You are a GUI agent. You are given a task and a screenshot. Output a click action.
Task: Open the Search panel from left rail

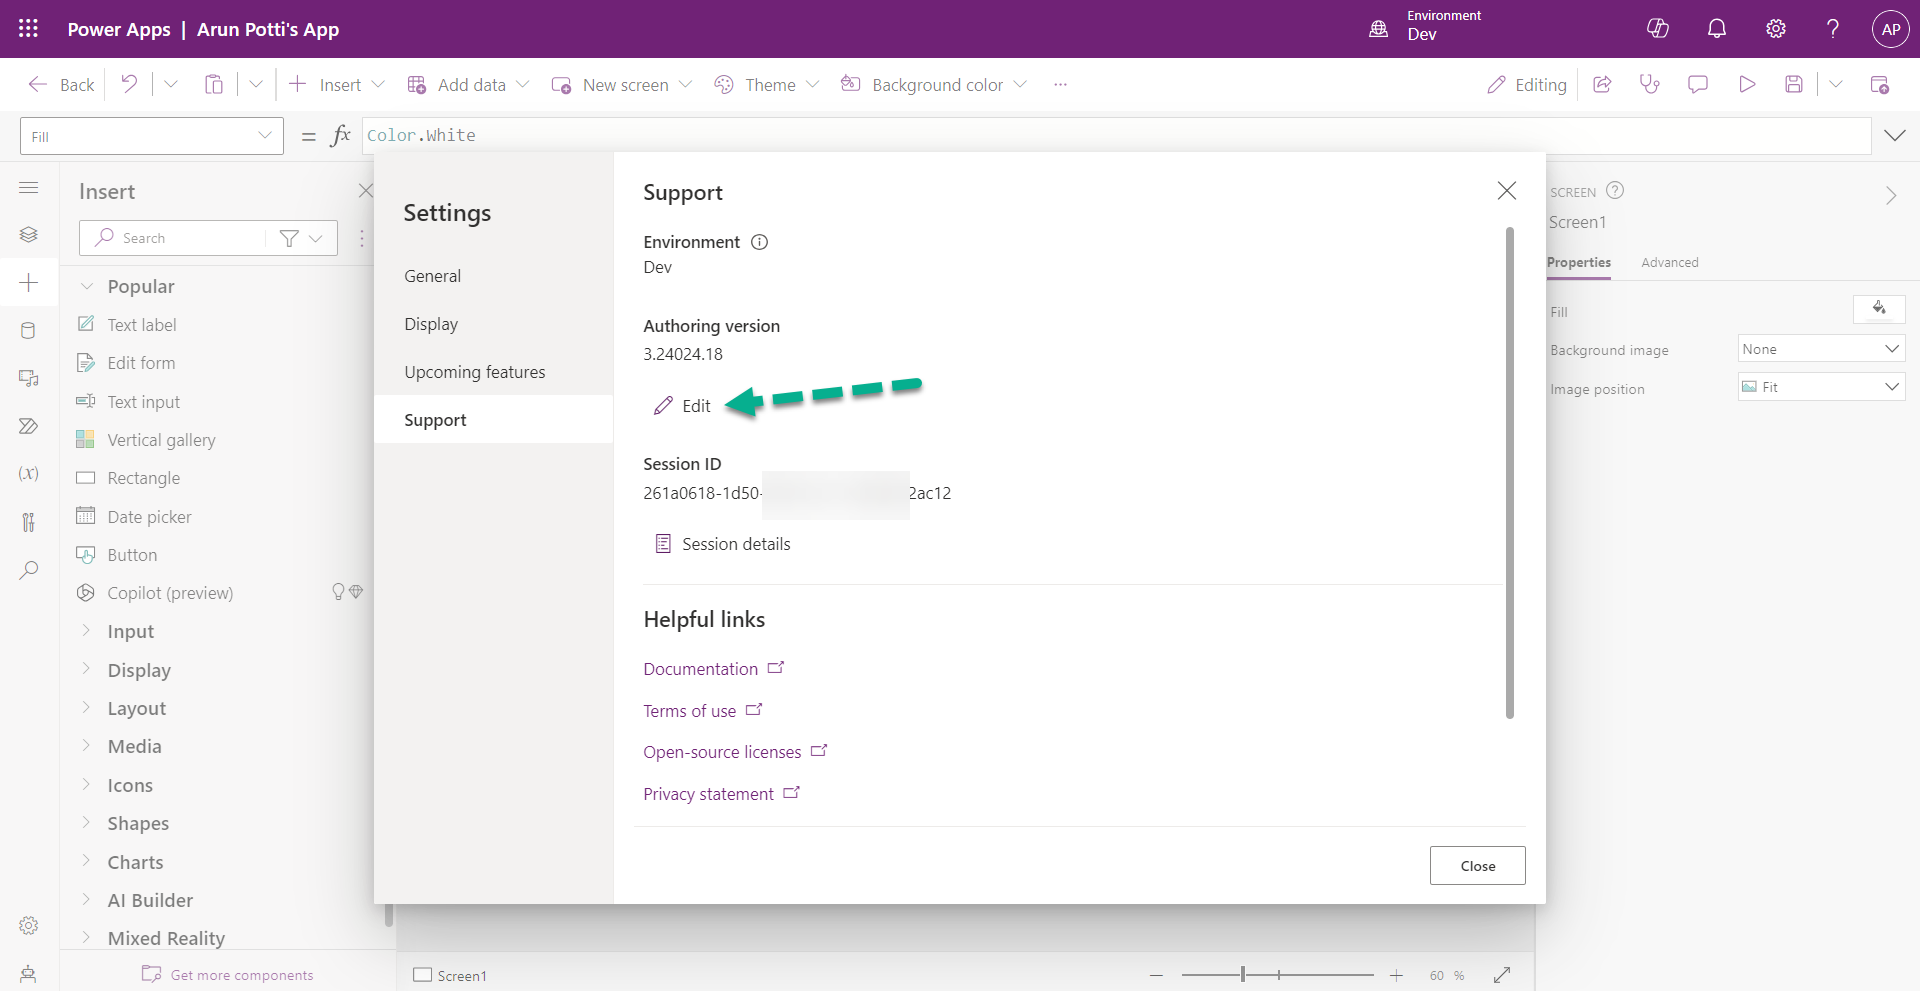pyautogui.click(x=29, y=570)
